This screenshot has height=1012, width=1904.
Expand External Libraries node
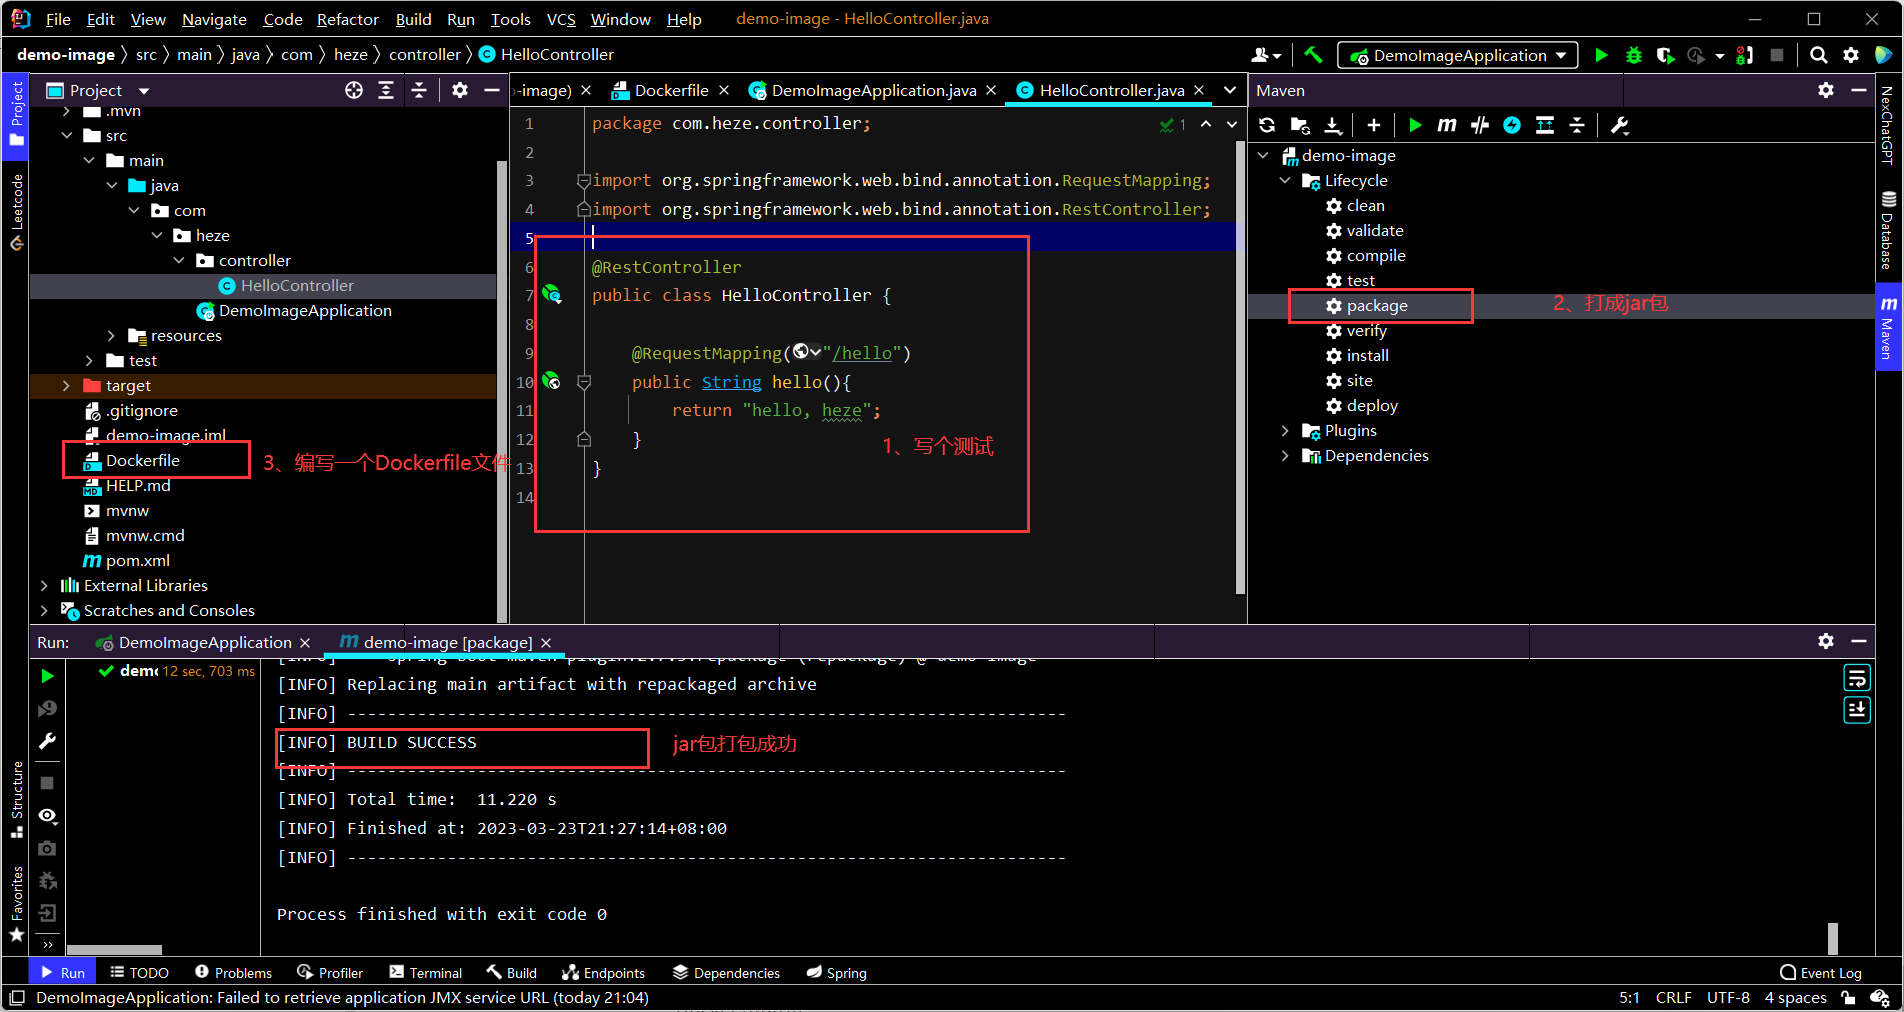click(x=44, y=585)
